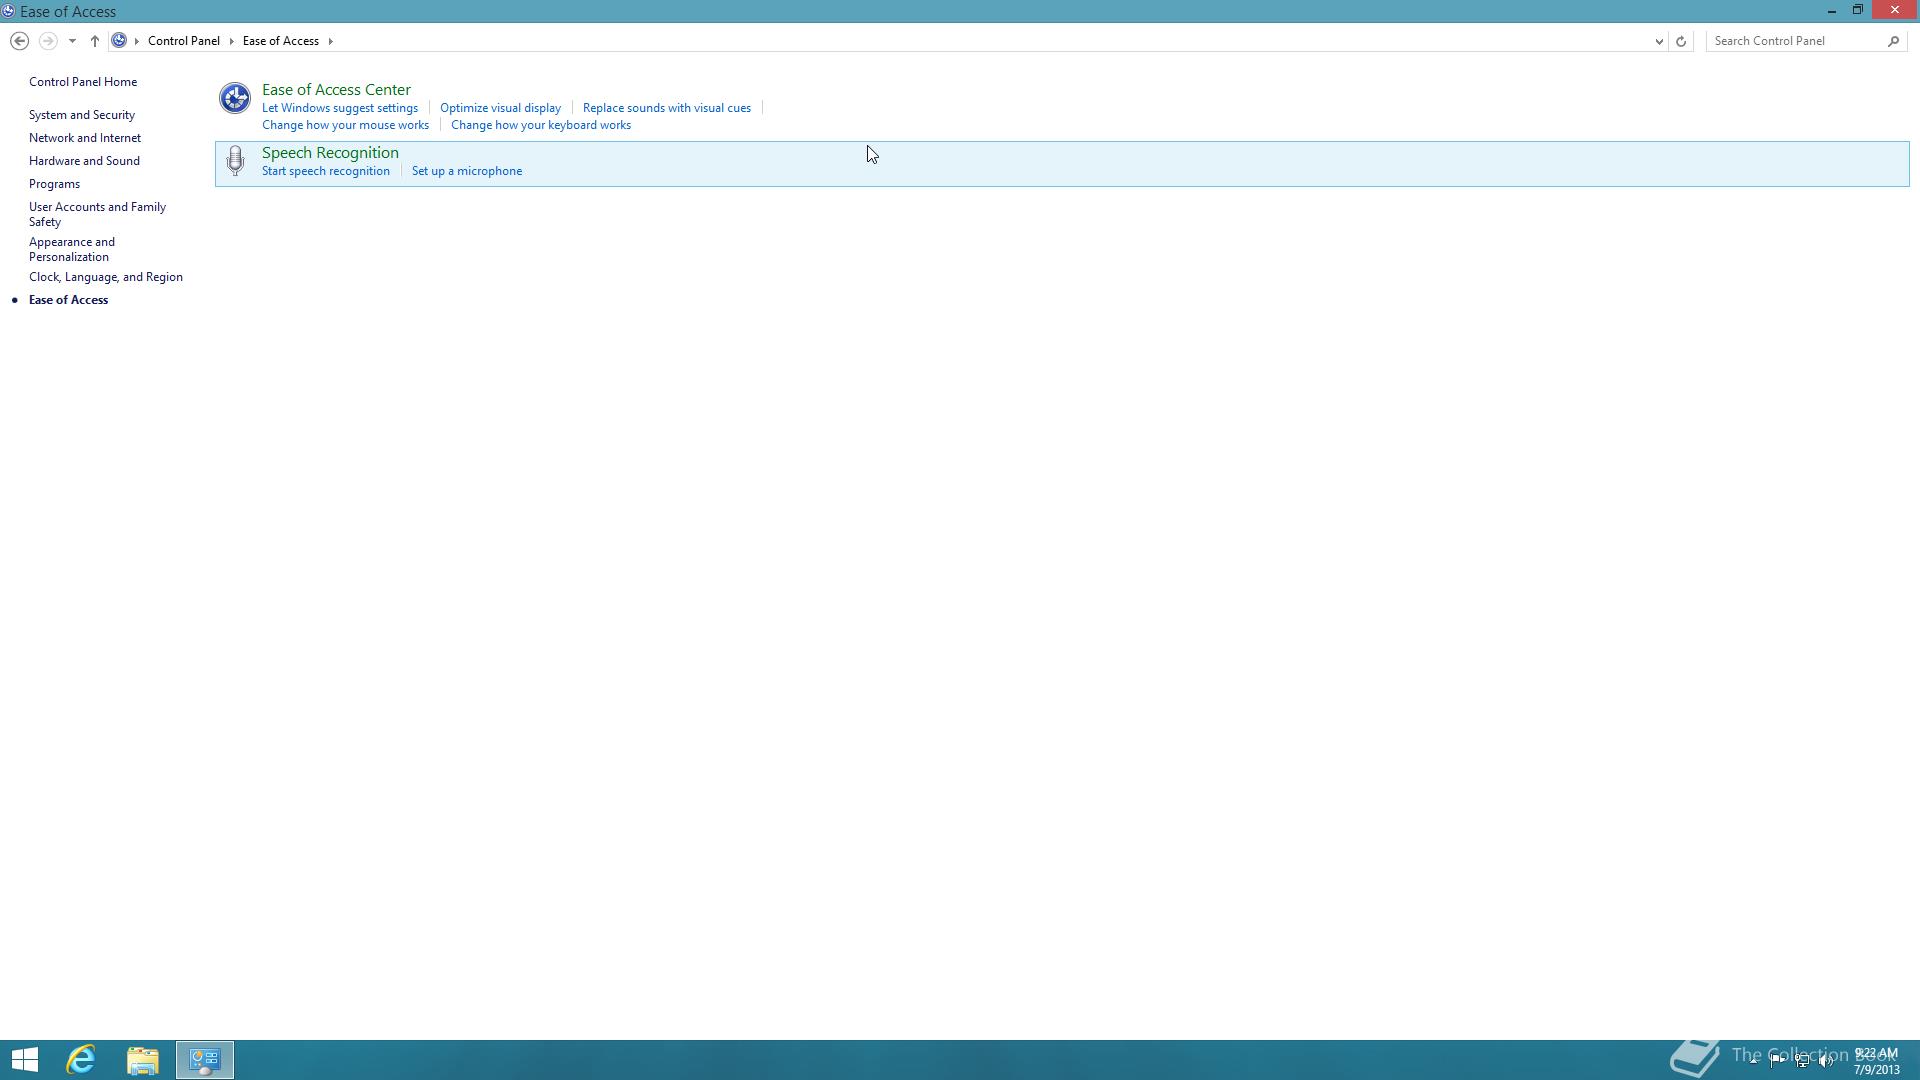Expand the chevron after Control Panel breadcrumb

coord(231,41)
